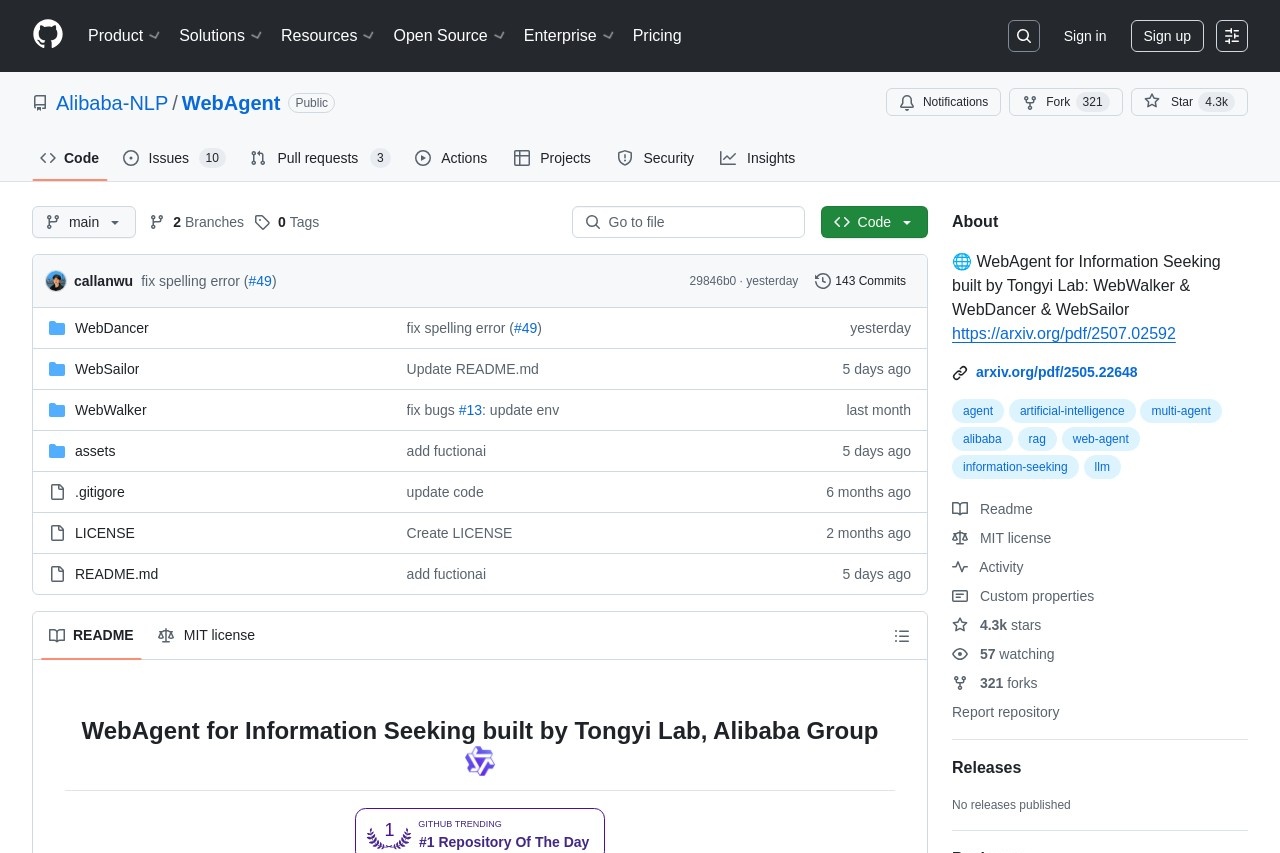
Task: Select the web-agent topic tag
Action: [1100, 439]
